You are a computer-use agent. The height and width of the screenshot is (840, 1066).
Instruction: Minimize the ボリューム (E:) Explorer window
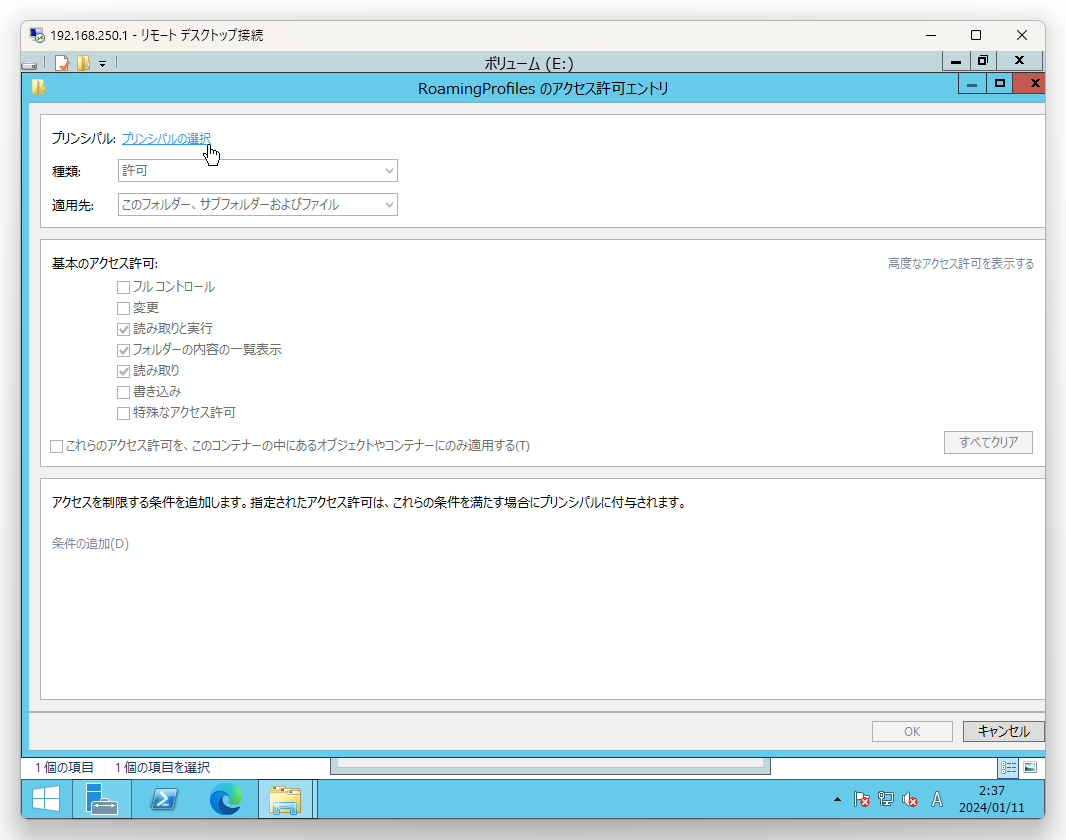pyautogui.click(x=956, y=61)
